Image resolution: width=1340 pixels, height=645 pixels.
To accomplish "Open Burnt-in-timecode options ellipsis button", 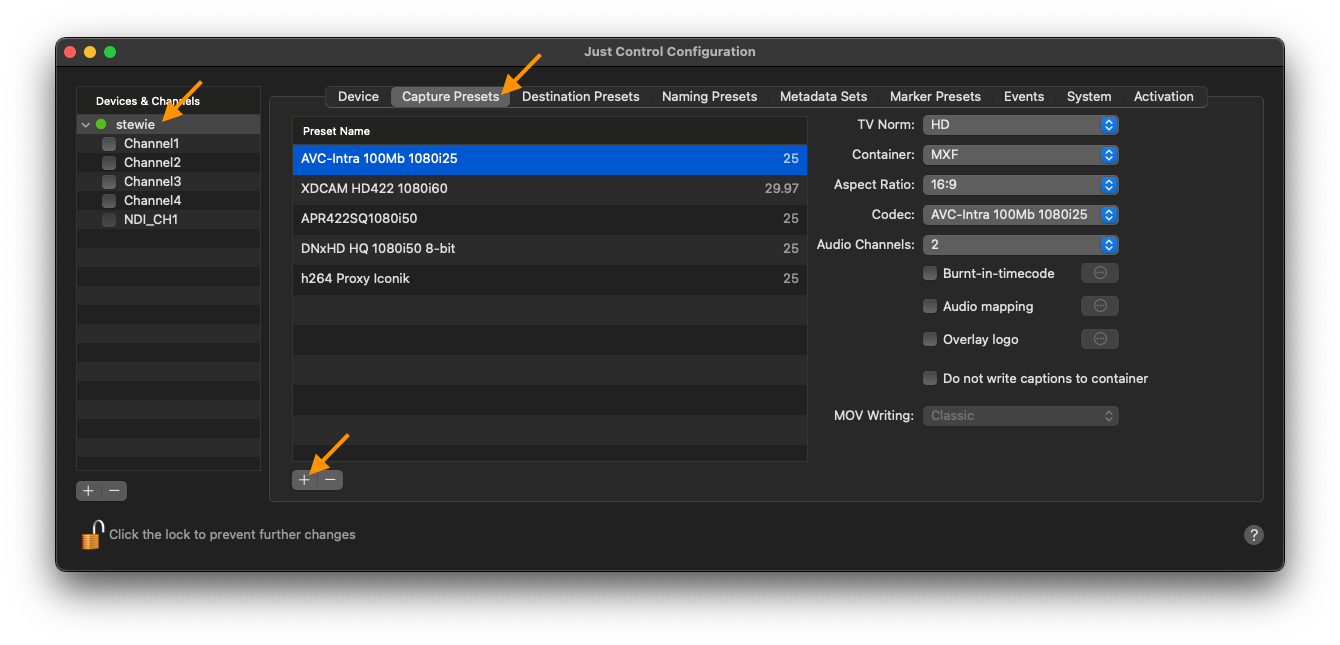I will (1100, 273).
